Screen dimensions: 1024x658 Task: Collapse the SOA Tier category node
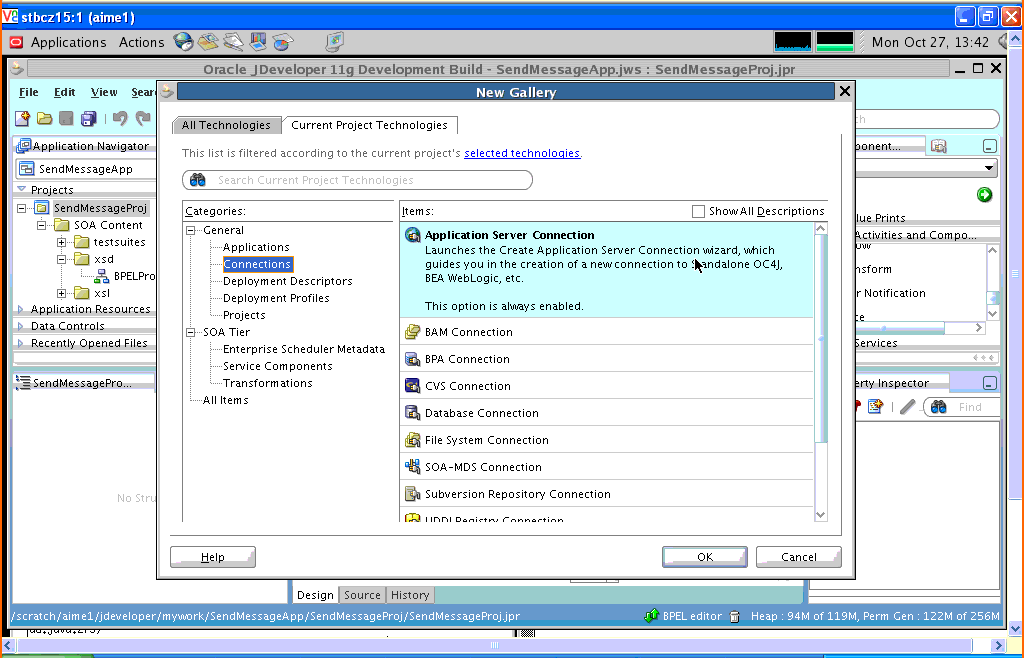point(191,332)
